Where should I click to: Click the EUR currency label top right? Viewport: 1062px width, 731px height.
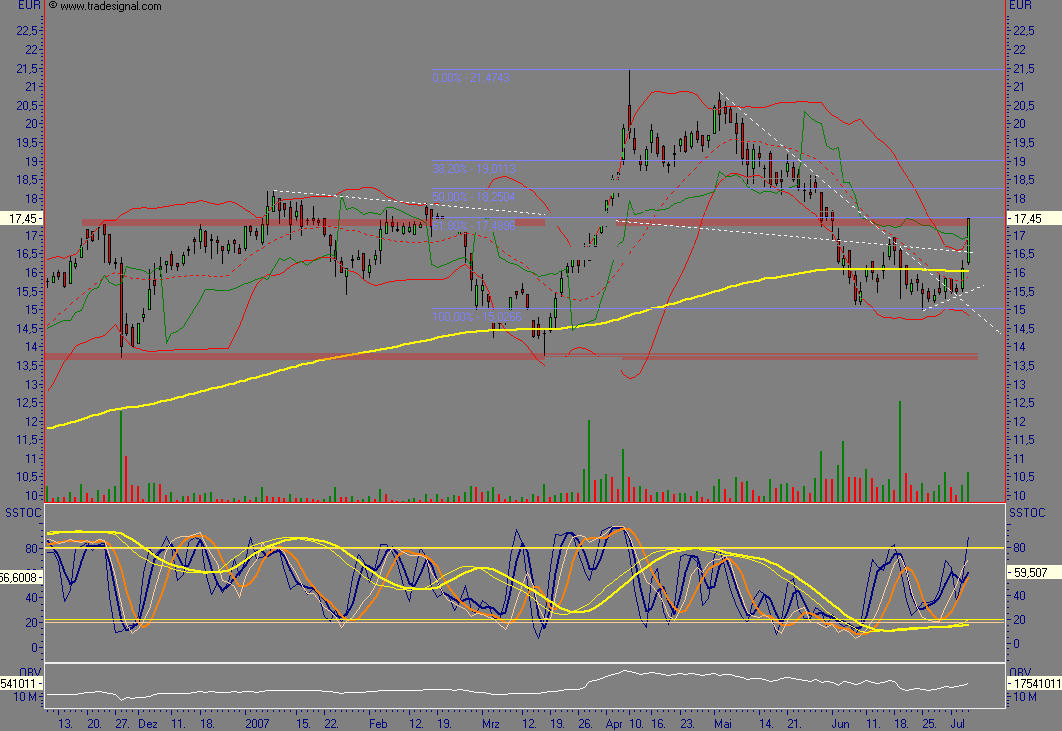[1020, 6]
